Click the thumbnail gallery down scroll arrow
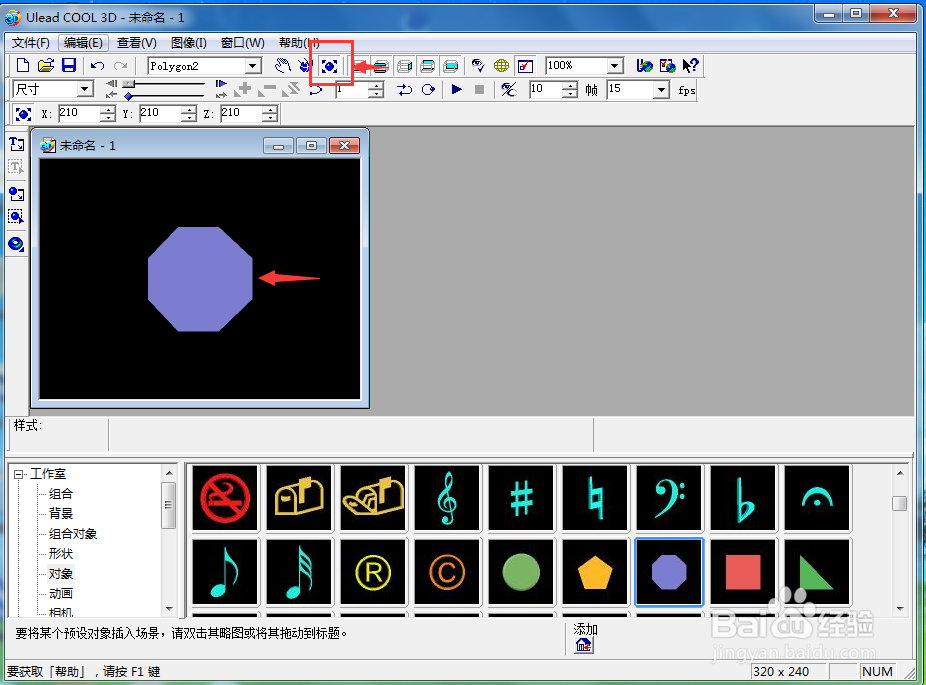This screenshot has height=685, width=926. [899, 608]
